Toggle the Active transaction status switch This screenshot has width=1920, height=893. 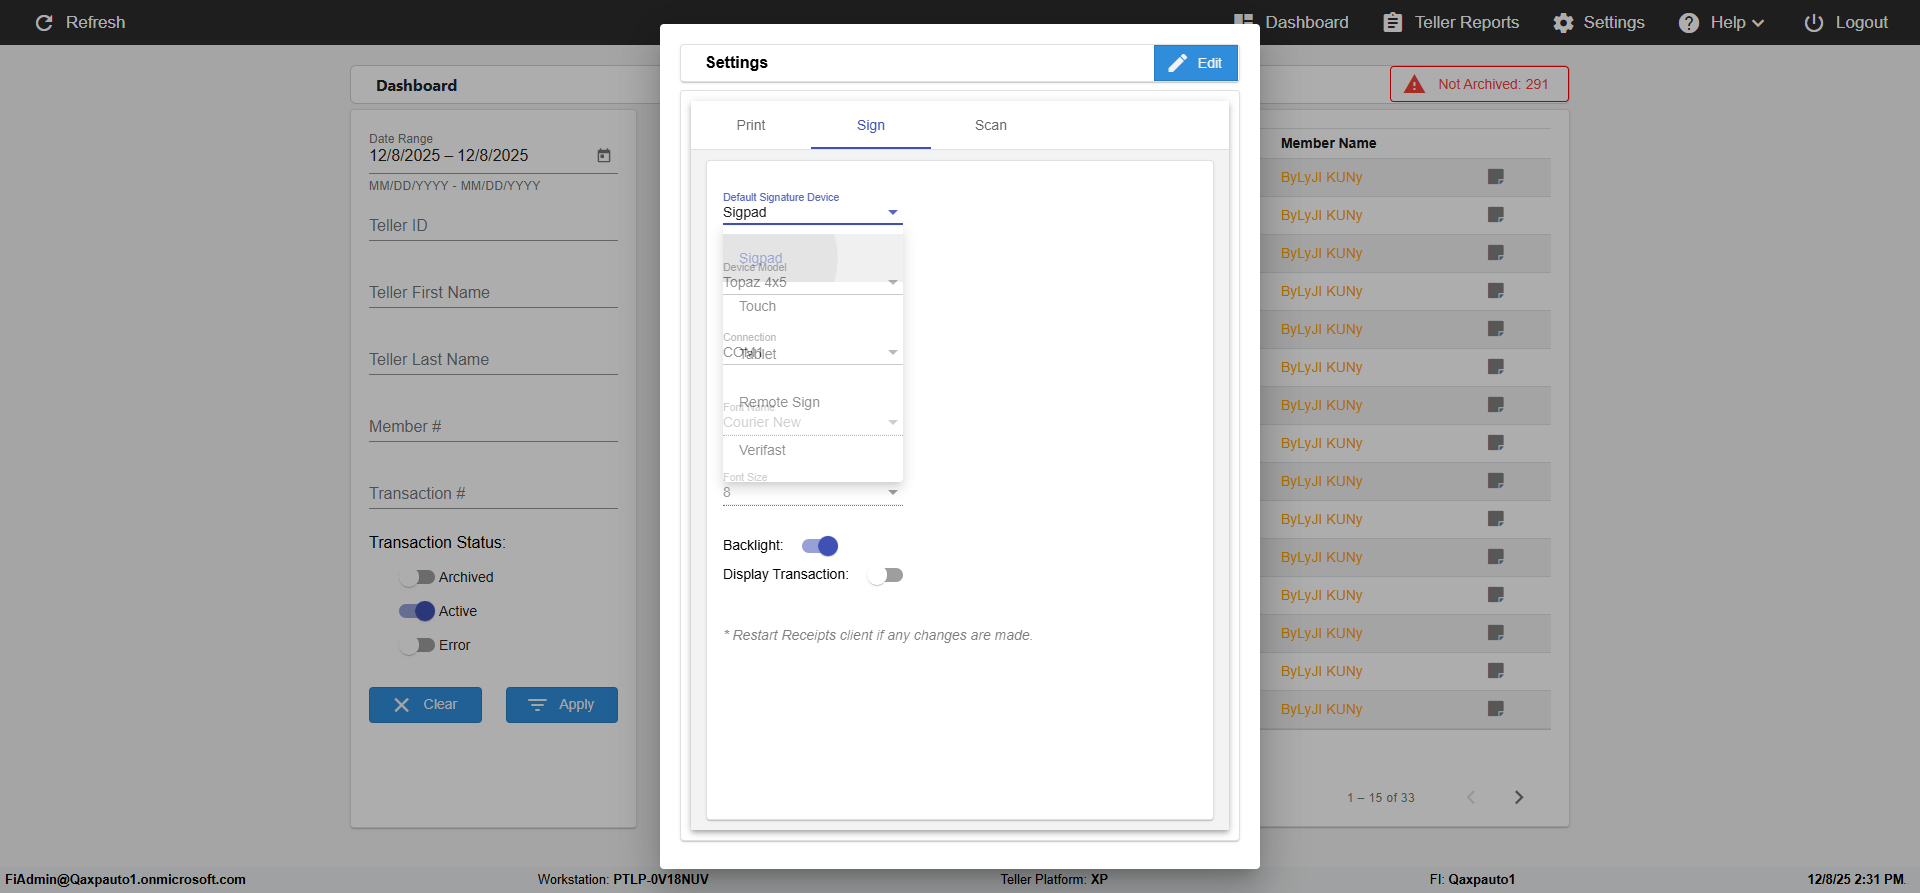pos(417,611)
